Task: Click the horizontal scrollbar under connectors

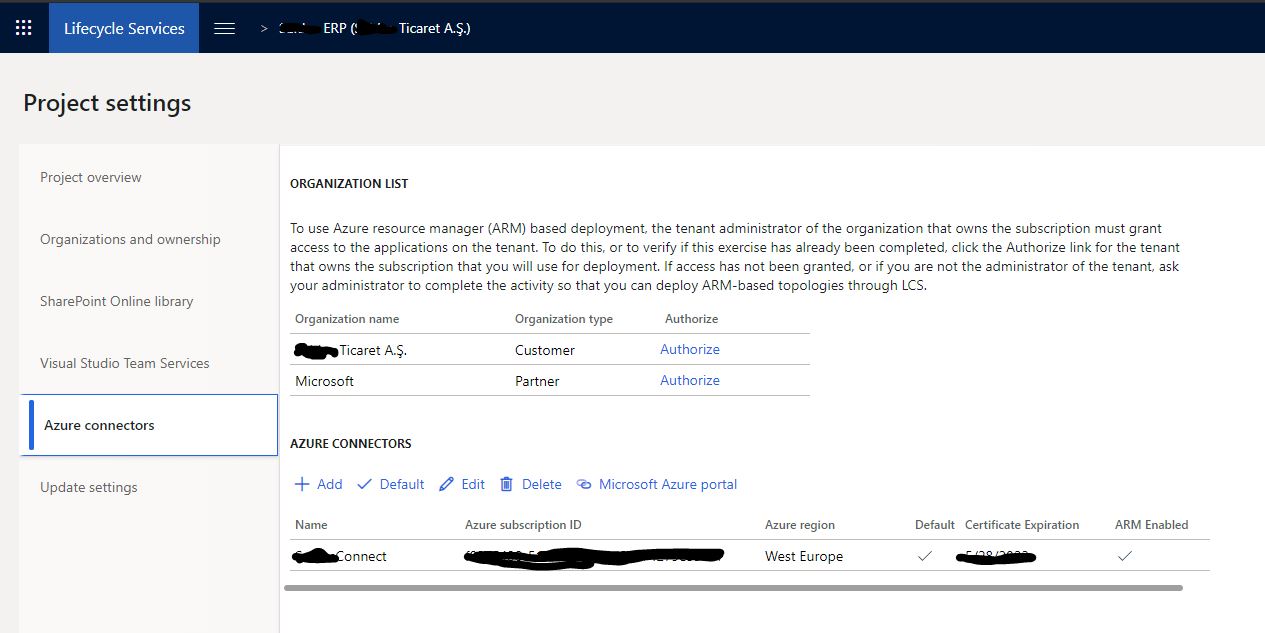Action: (733, 588)
